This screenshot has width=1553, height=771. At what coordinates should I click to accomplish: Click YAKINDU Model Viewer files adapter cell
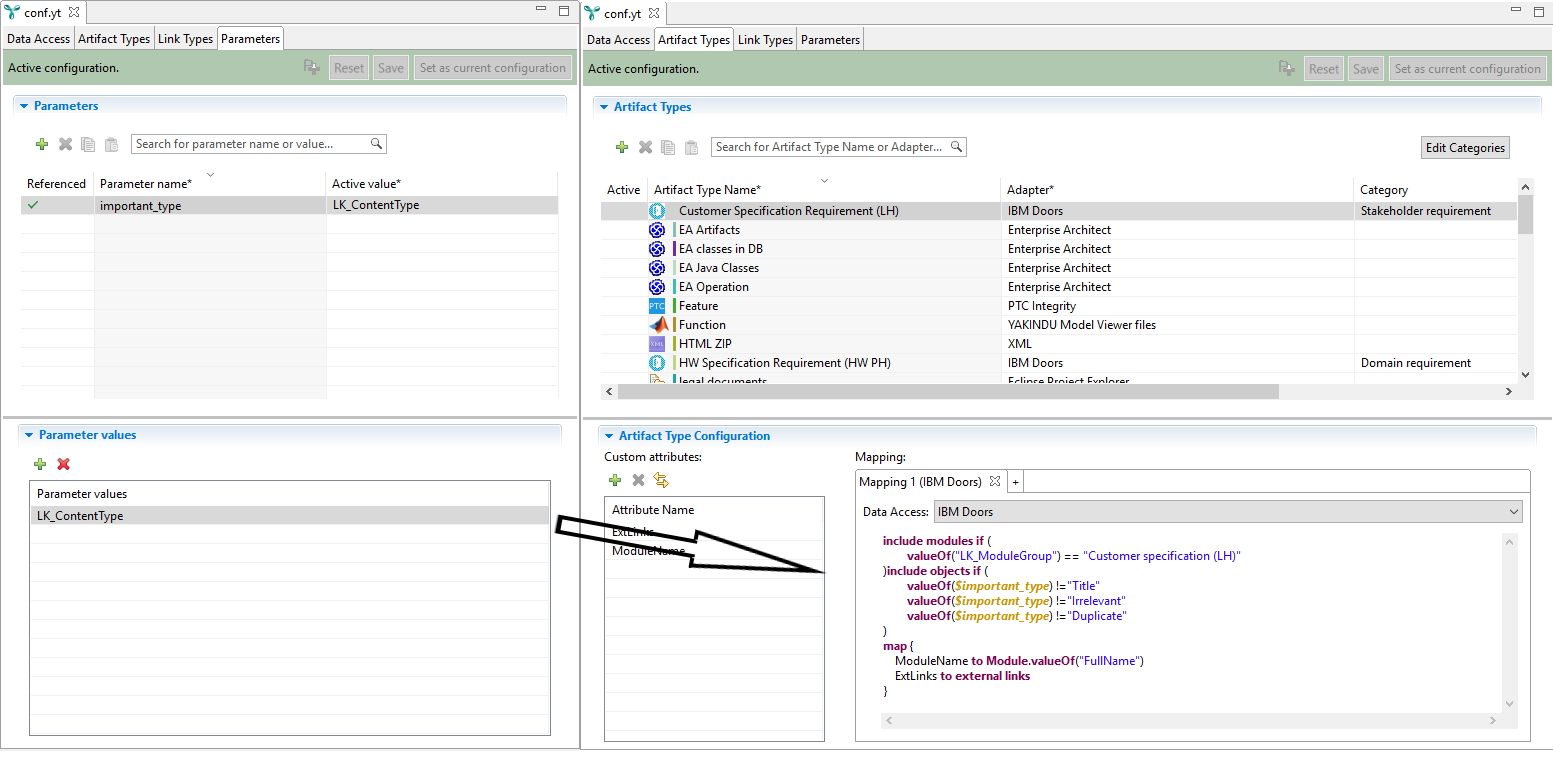(x=1178, y=325)
